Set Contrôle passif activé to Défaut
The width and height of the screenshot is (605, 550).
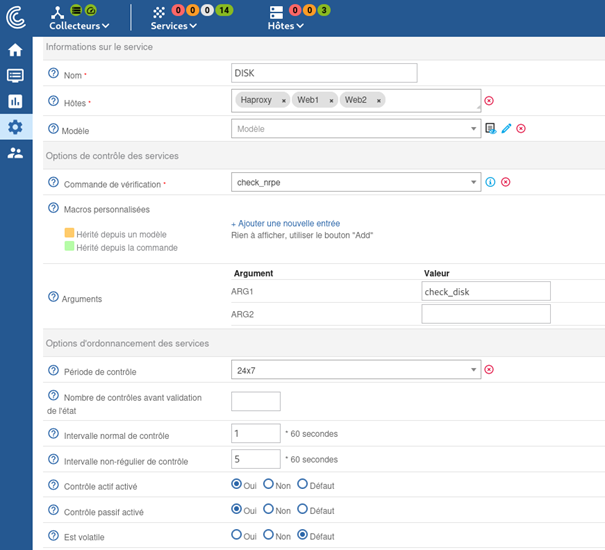point(303,509)
